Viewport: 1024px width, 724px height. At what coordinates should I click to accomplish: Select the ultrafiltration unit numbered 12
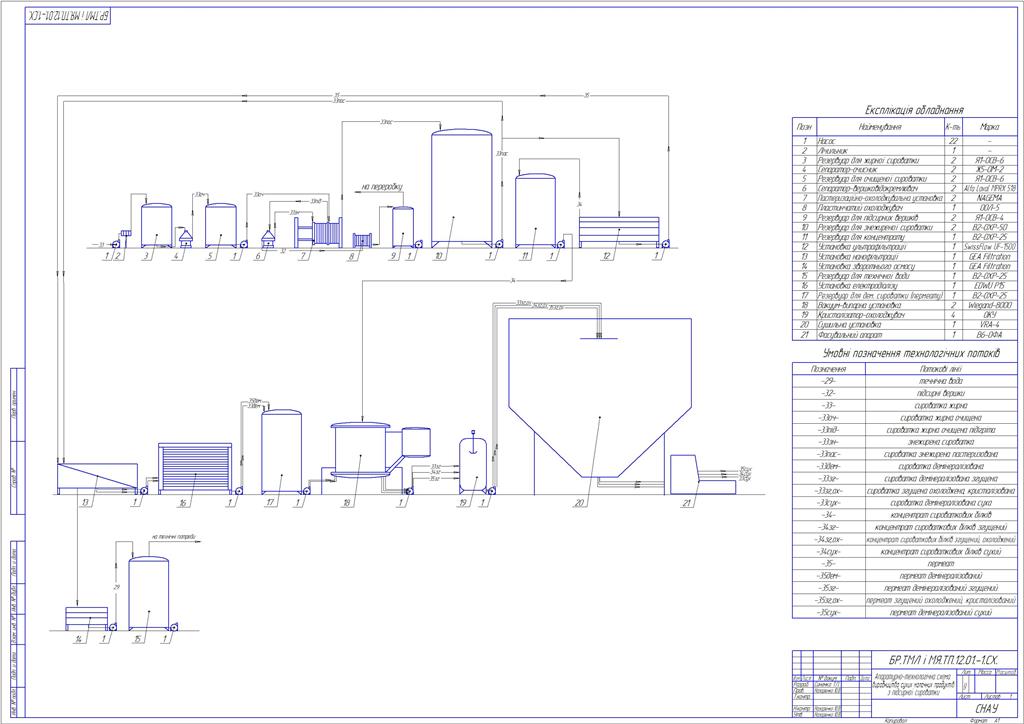tap(619, 232)
